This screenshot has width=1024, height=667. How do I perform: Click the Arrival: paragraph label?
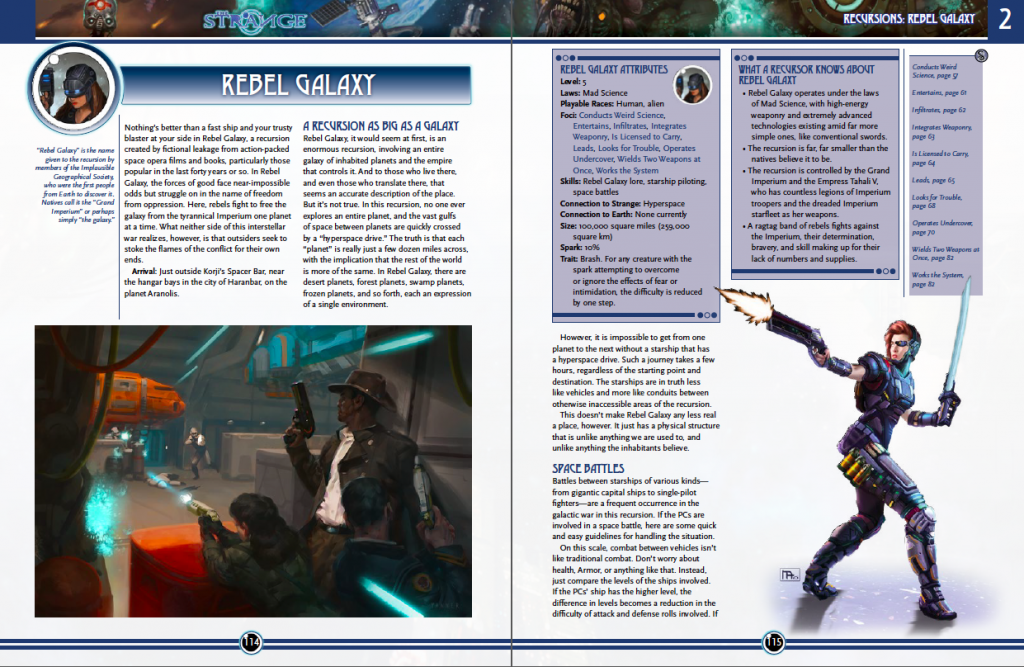click(x=144, y=271)
